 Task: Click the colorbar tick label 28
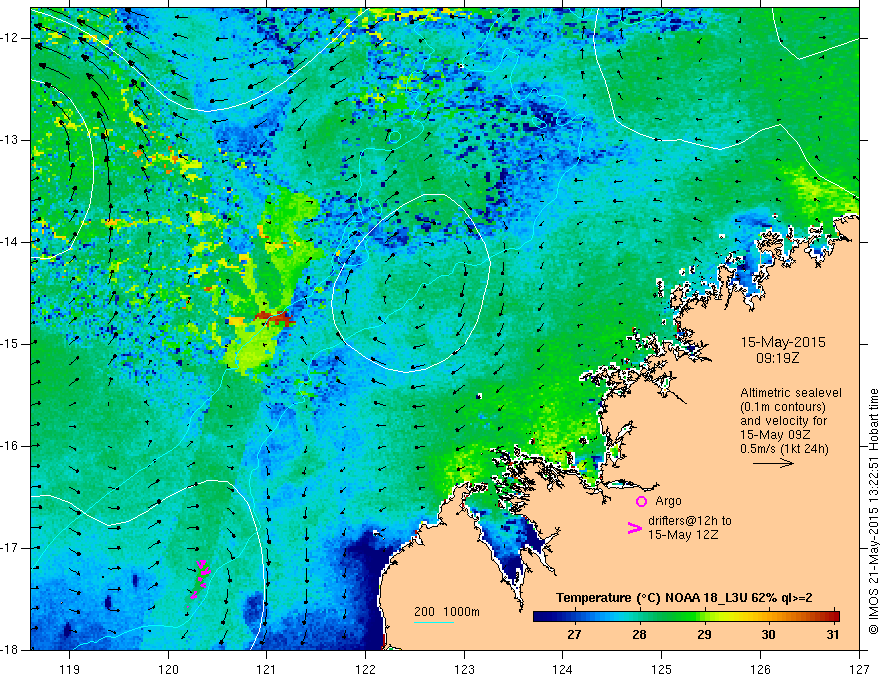point(639,635)
